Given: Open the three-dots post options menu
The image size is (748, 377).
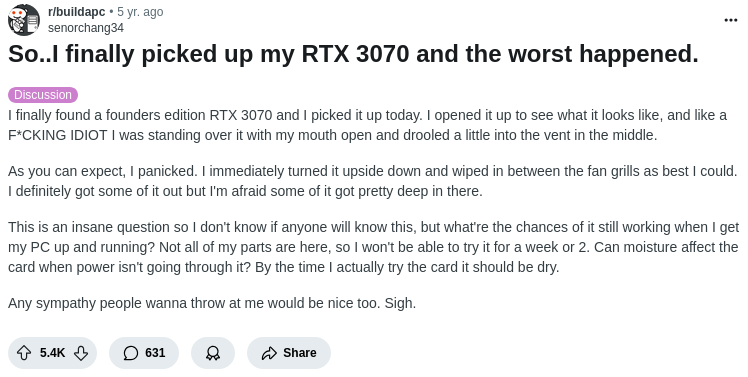Looking at the screenshot, I should pos(731,20).
